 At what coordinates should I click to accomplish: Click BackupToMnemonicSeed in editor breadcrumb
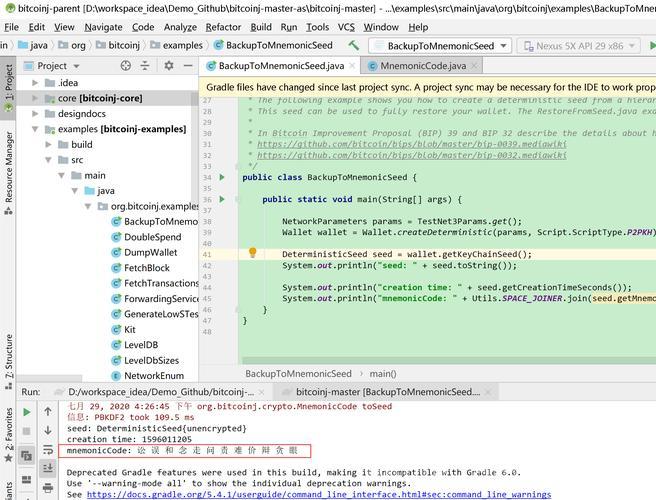click(x=298, y=374)
